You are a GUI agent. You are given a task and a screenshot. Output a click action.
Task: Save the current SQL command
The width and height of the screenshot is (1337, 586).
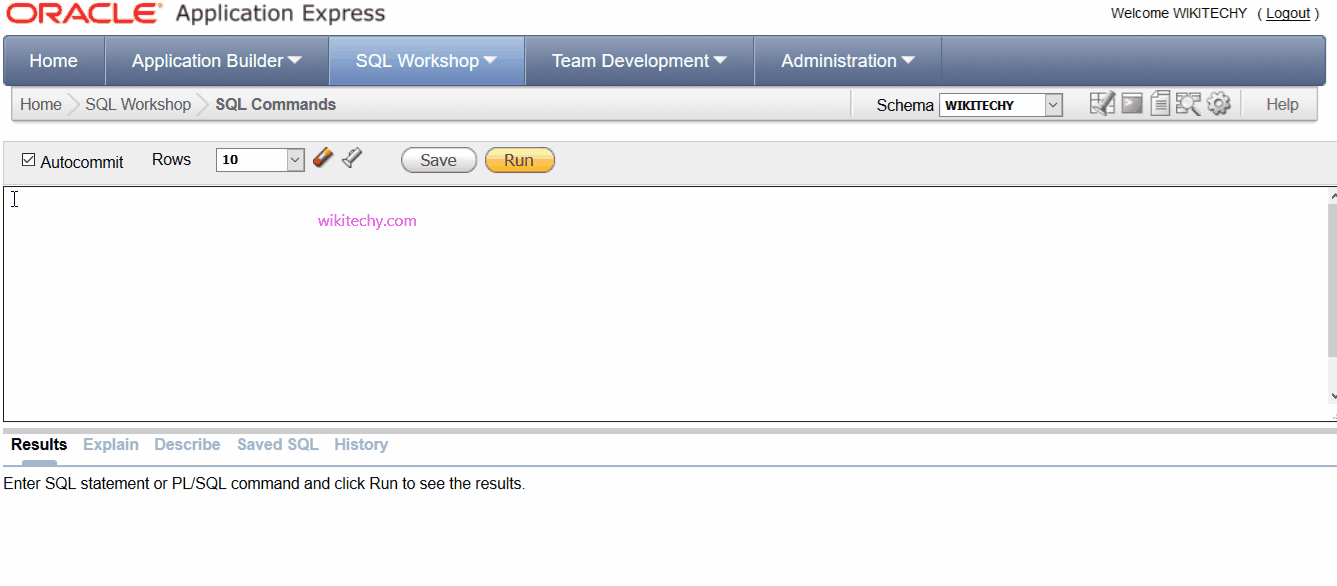coord(438,159)
